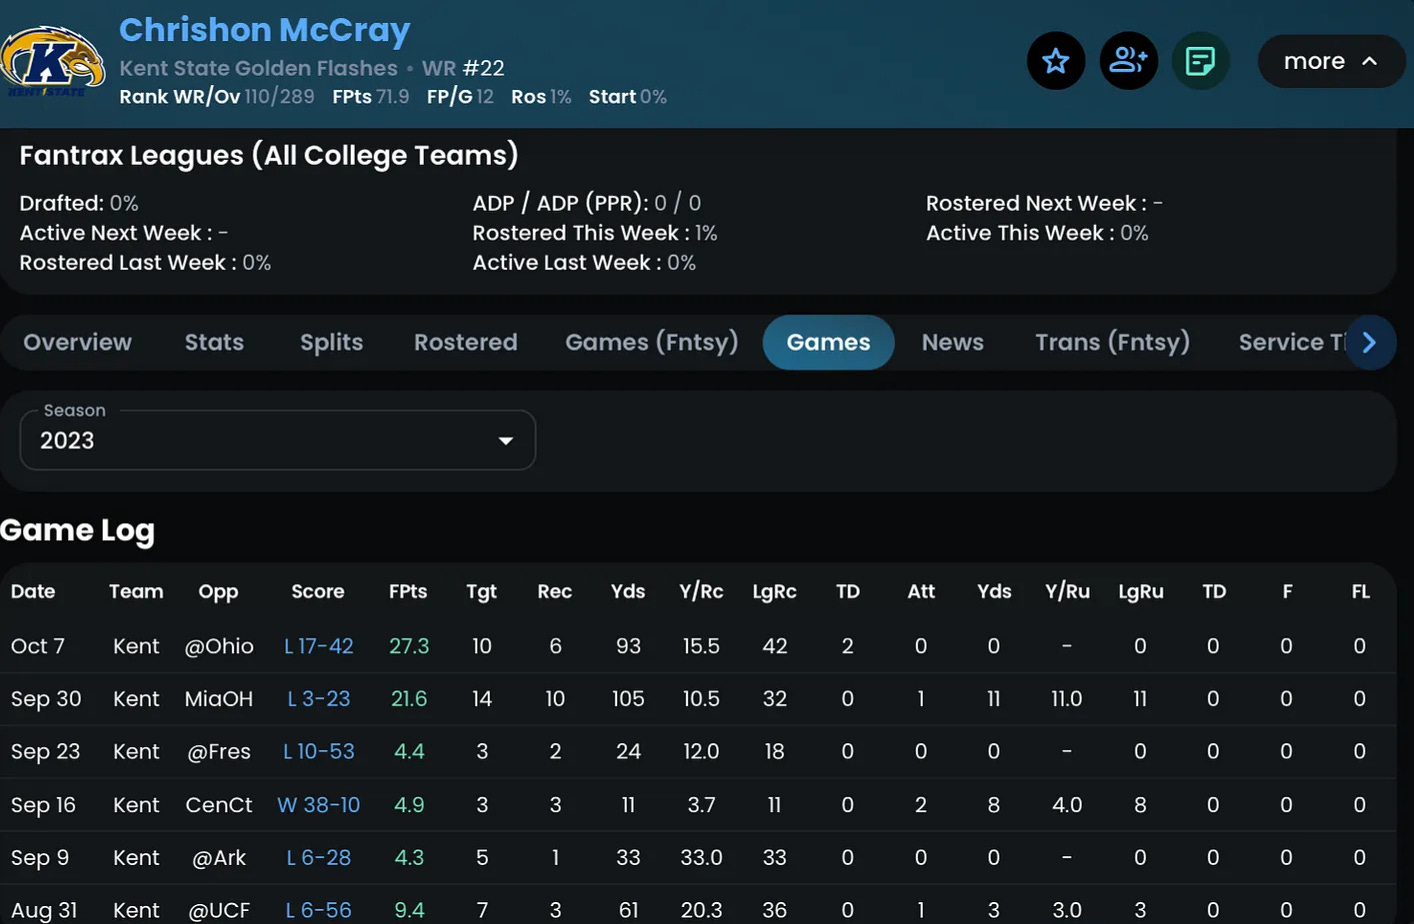The width and height of the screenshot is (1414, 924).
Task: Click the LgRc column header
Action: pos(774,592)
